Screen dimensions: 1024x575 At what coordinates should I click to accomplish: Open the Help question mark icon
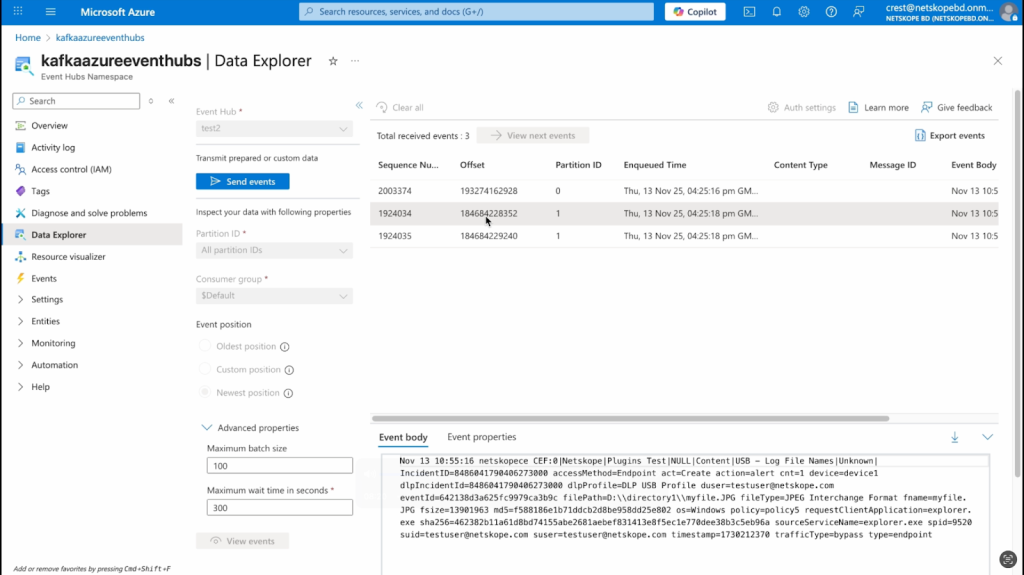831,12
